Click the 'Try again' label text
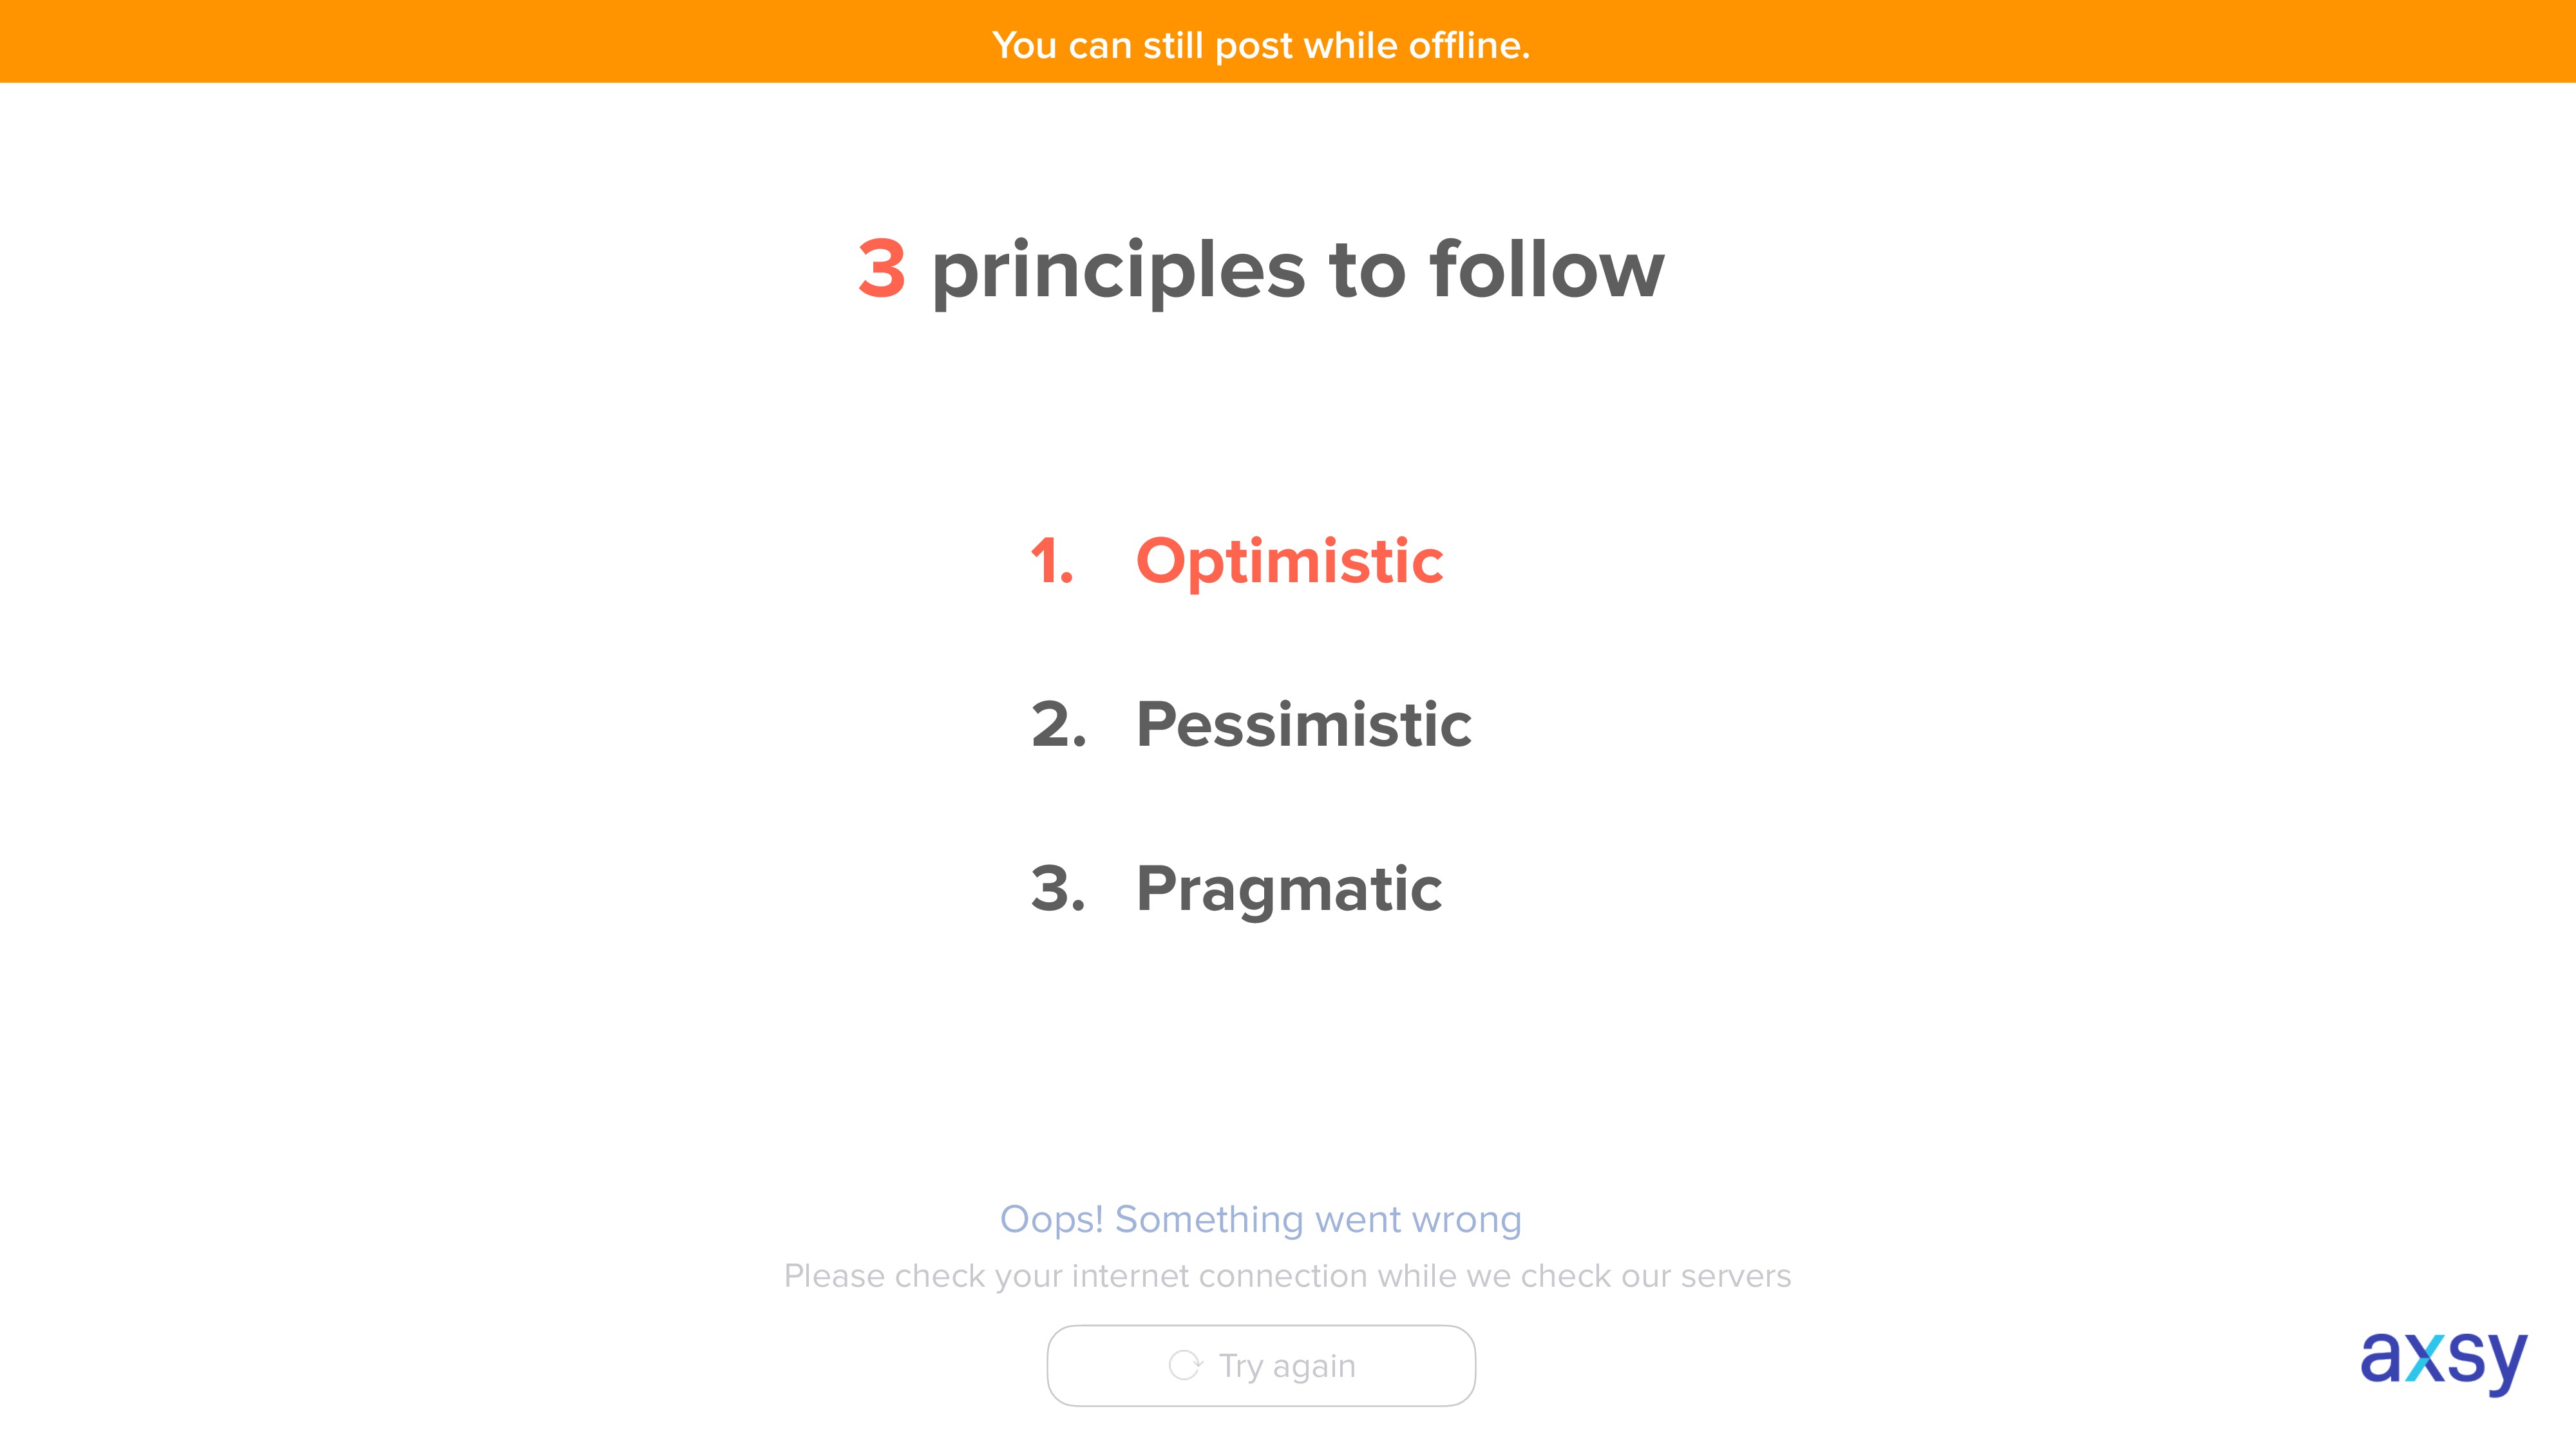The image size is (2576, 1449). [1287, 1367]
